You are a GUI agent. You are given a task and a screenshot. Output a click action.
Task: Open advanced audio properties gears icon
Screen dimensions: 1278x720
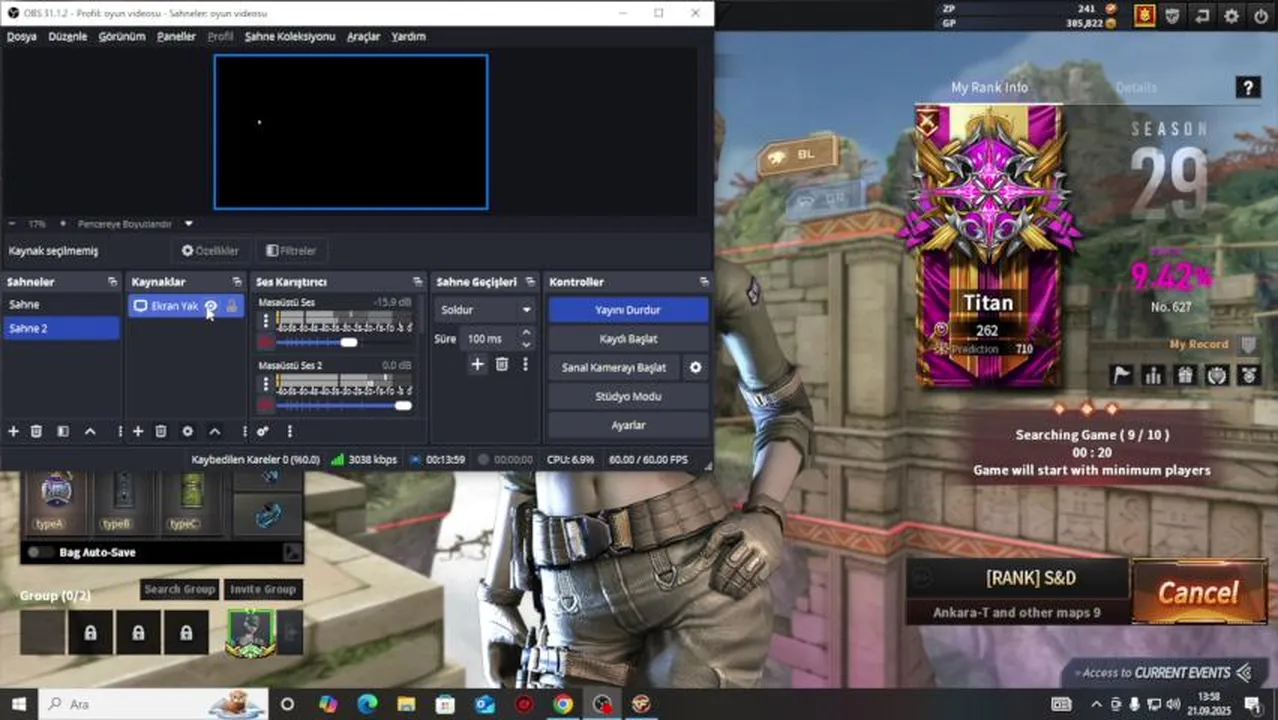(x=263, y=431)
